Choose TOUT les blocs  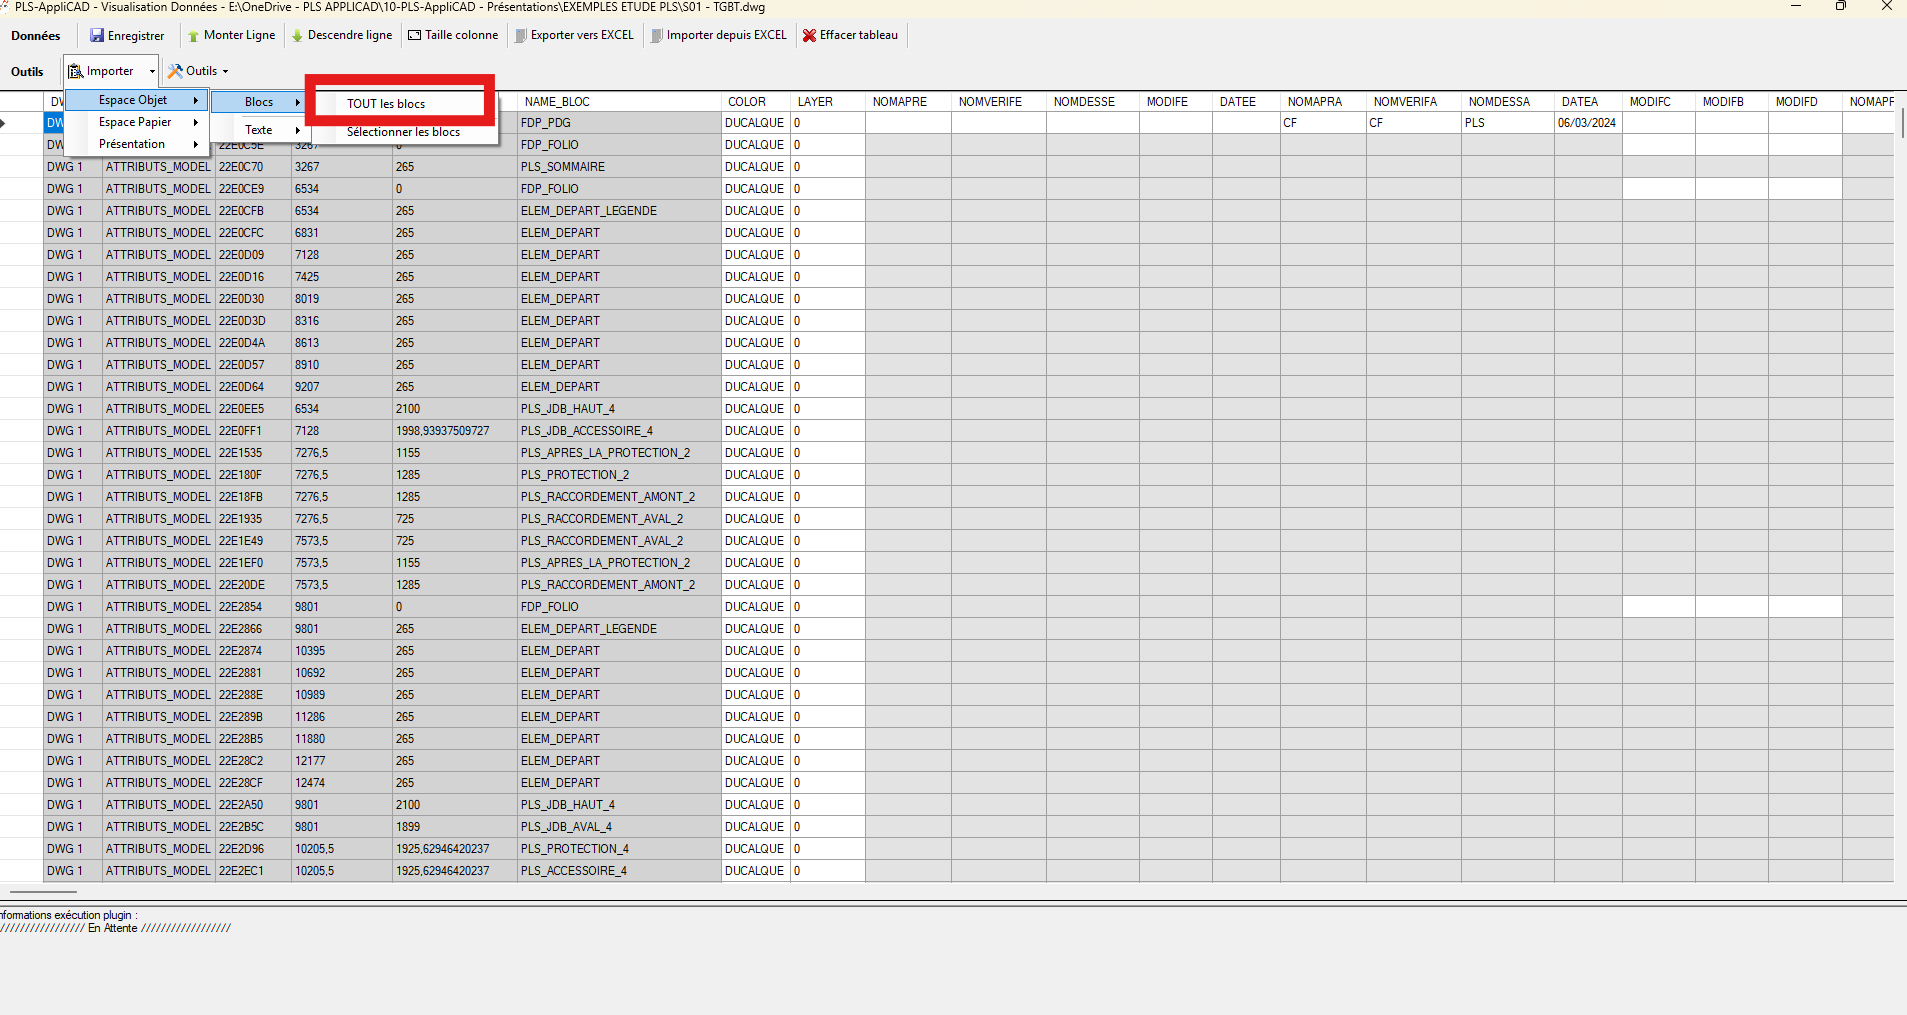pos(385,103)
